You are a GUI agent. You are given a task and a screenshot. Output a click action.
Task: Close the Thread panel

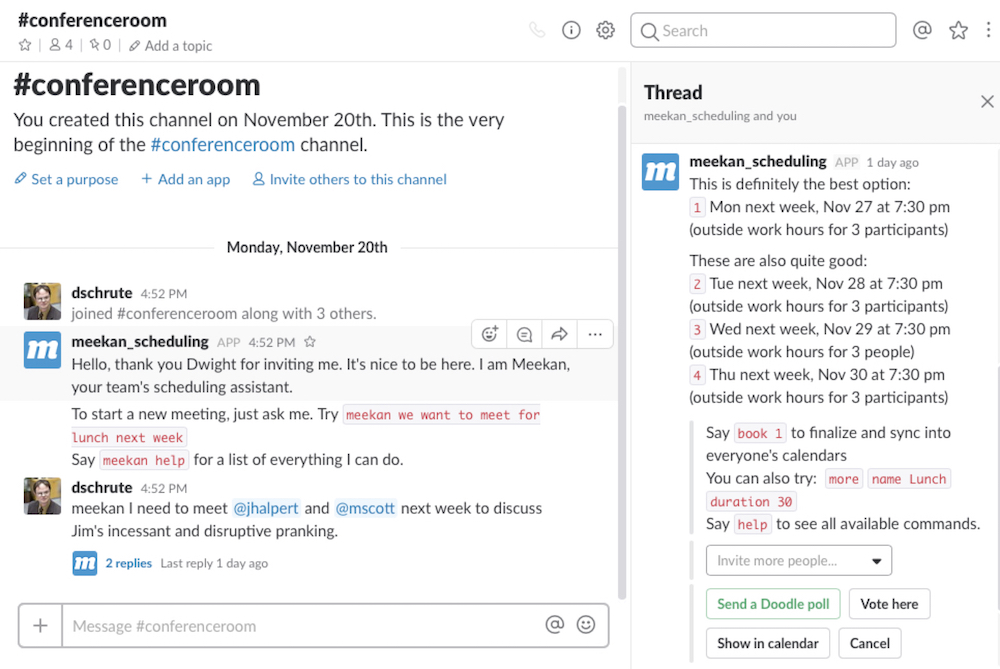coord(987,101)
